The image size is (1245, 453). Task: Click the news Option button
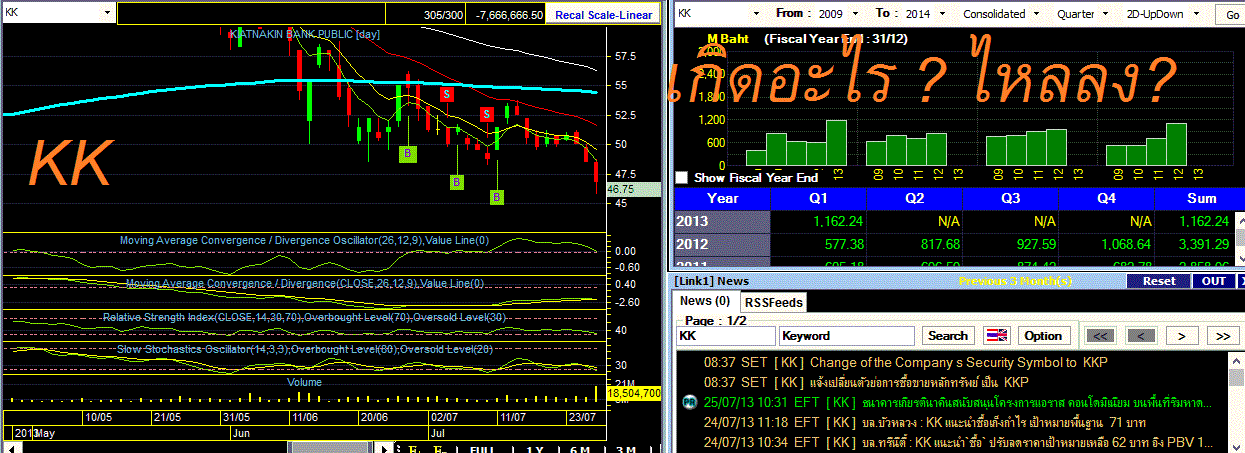pos(1043,336)
